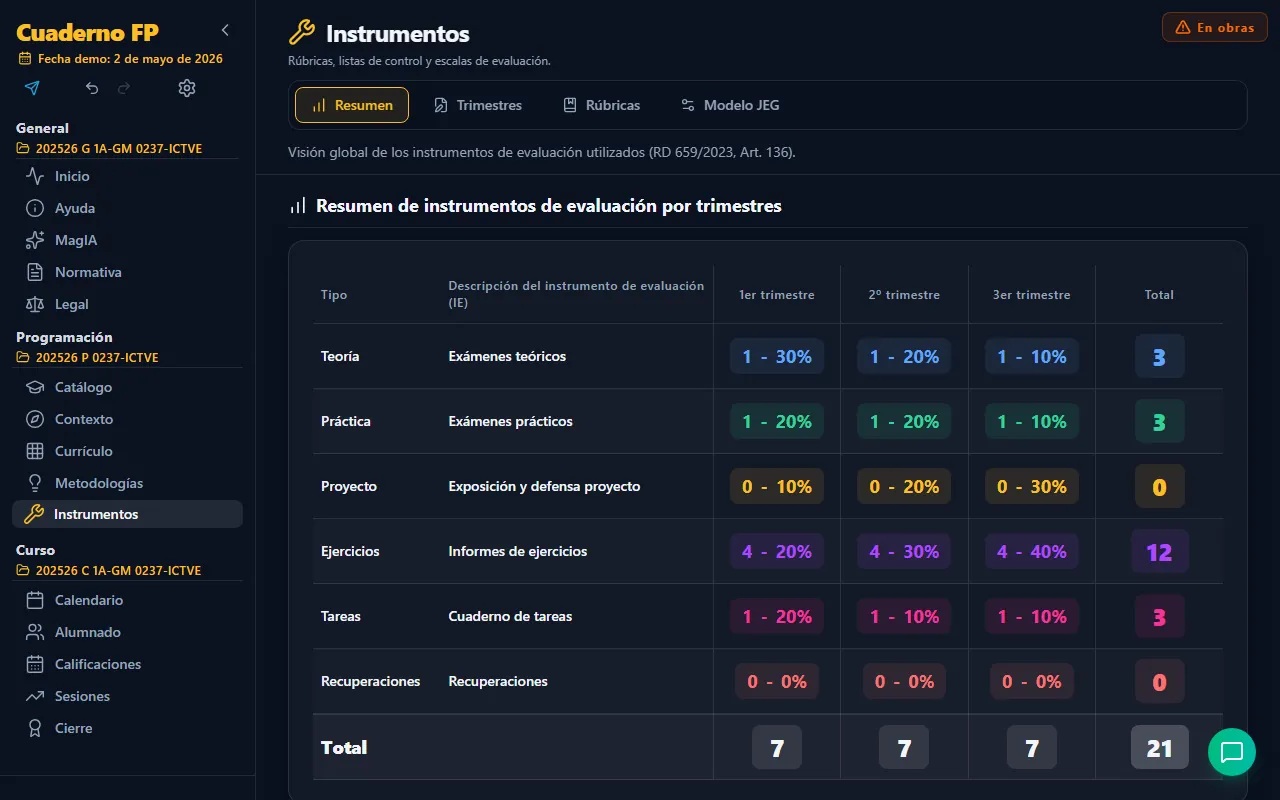Select Instrumentos in the sidebar
The image size is (1280, 800).
[x=127, y=514]
